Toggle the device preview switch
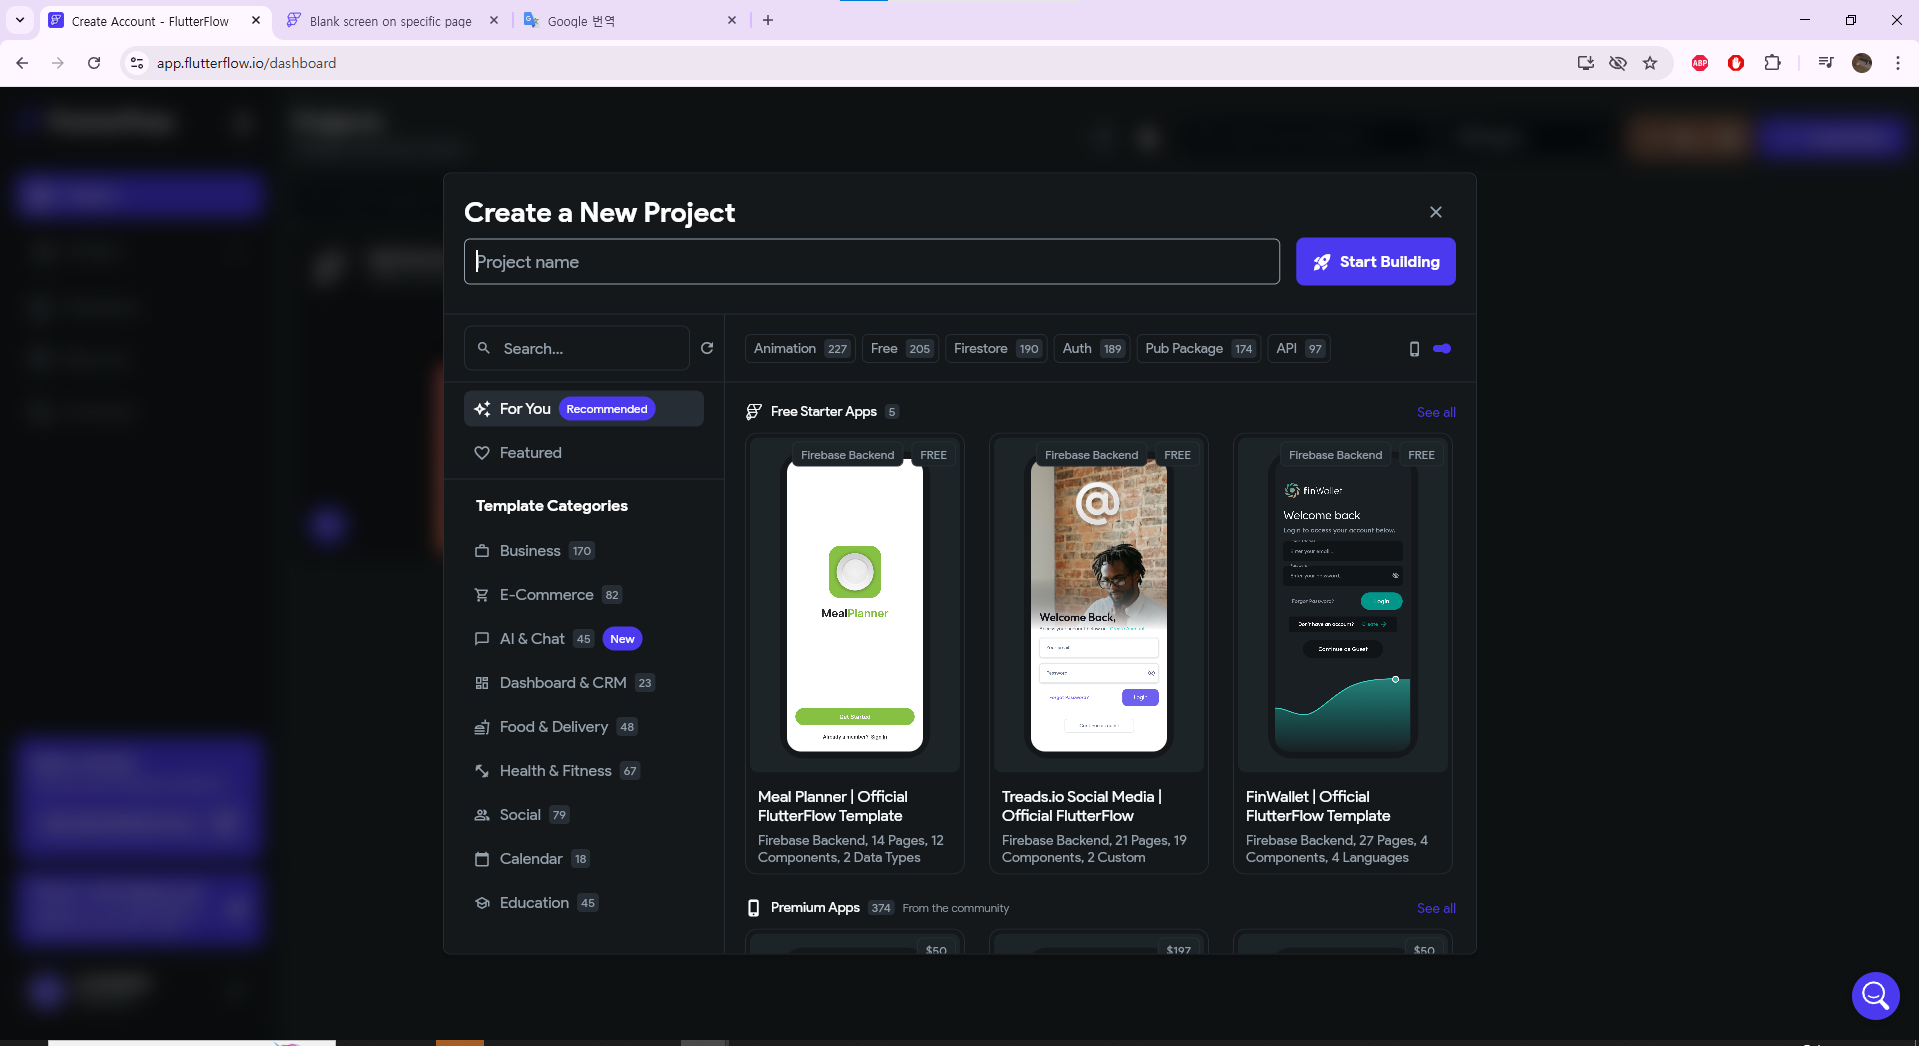1919x1046 pixels. (x=1442, y=349)
